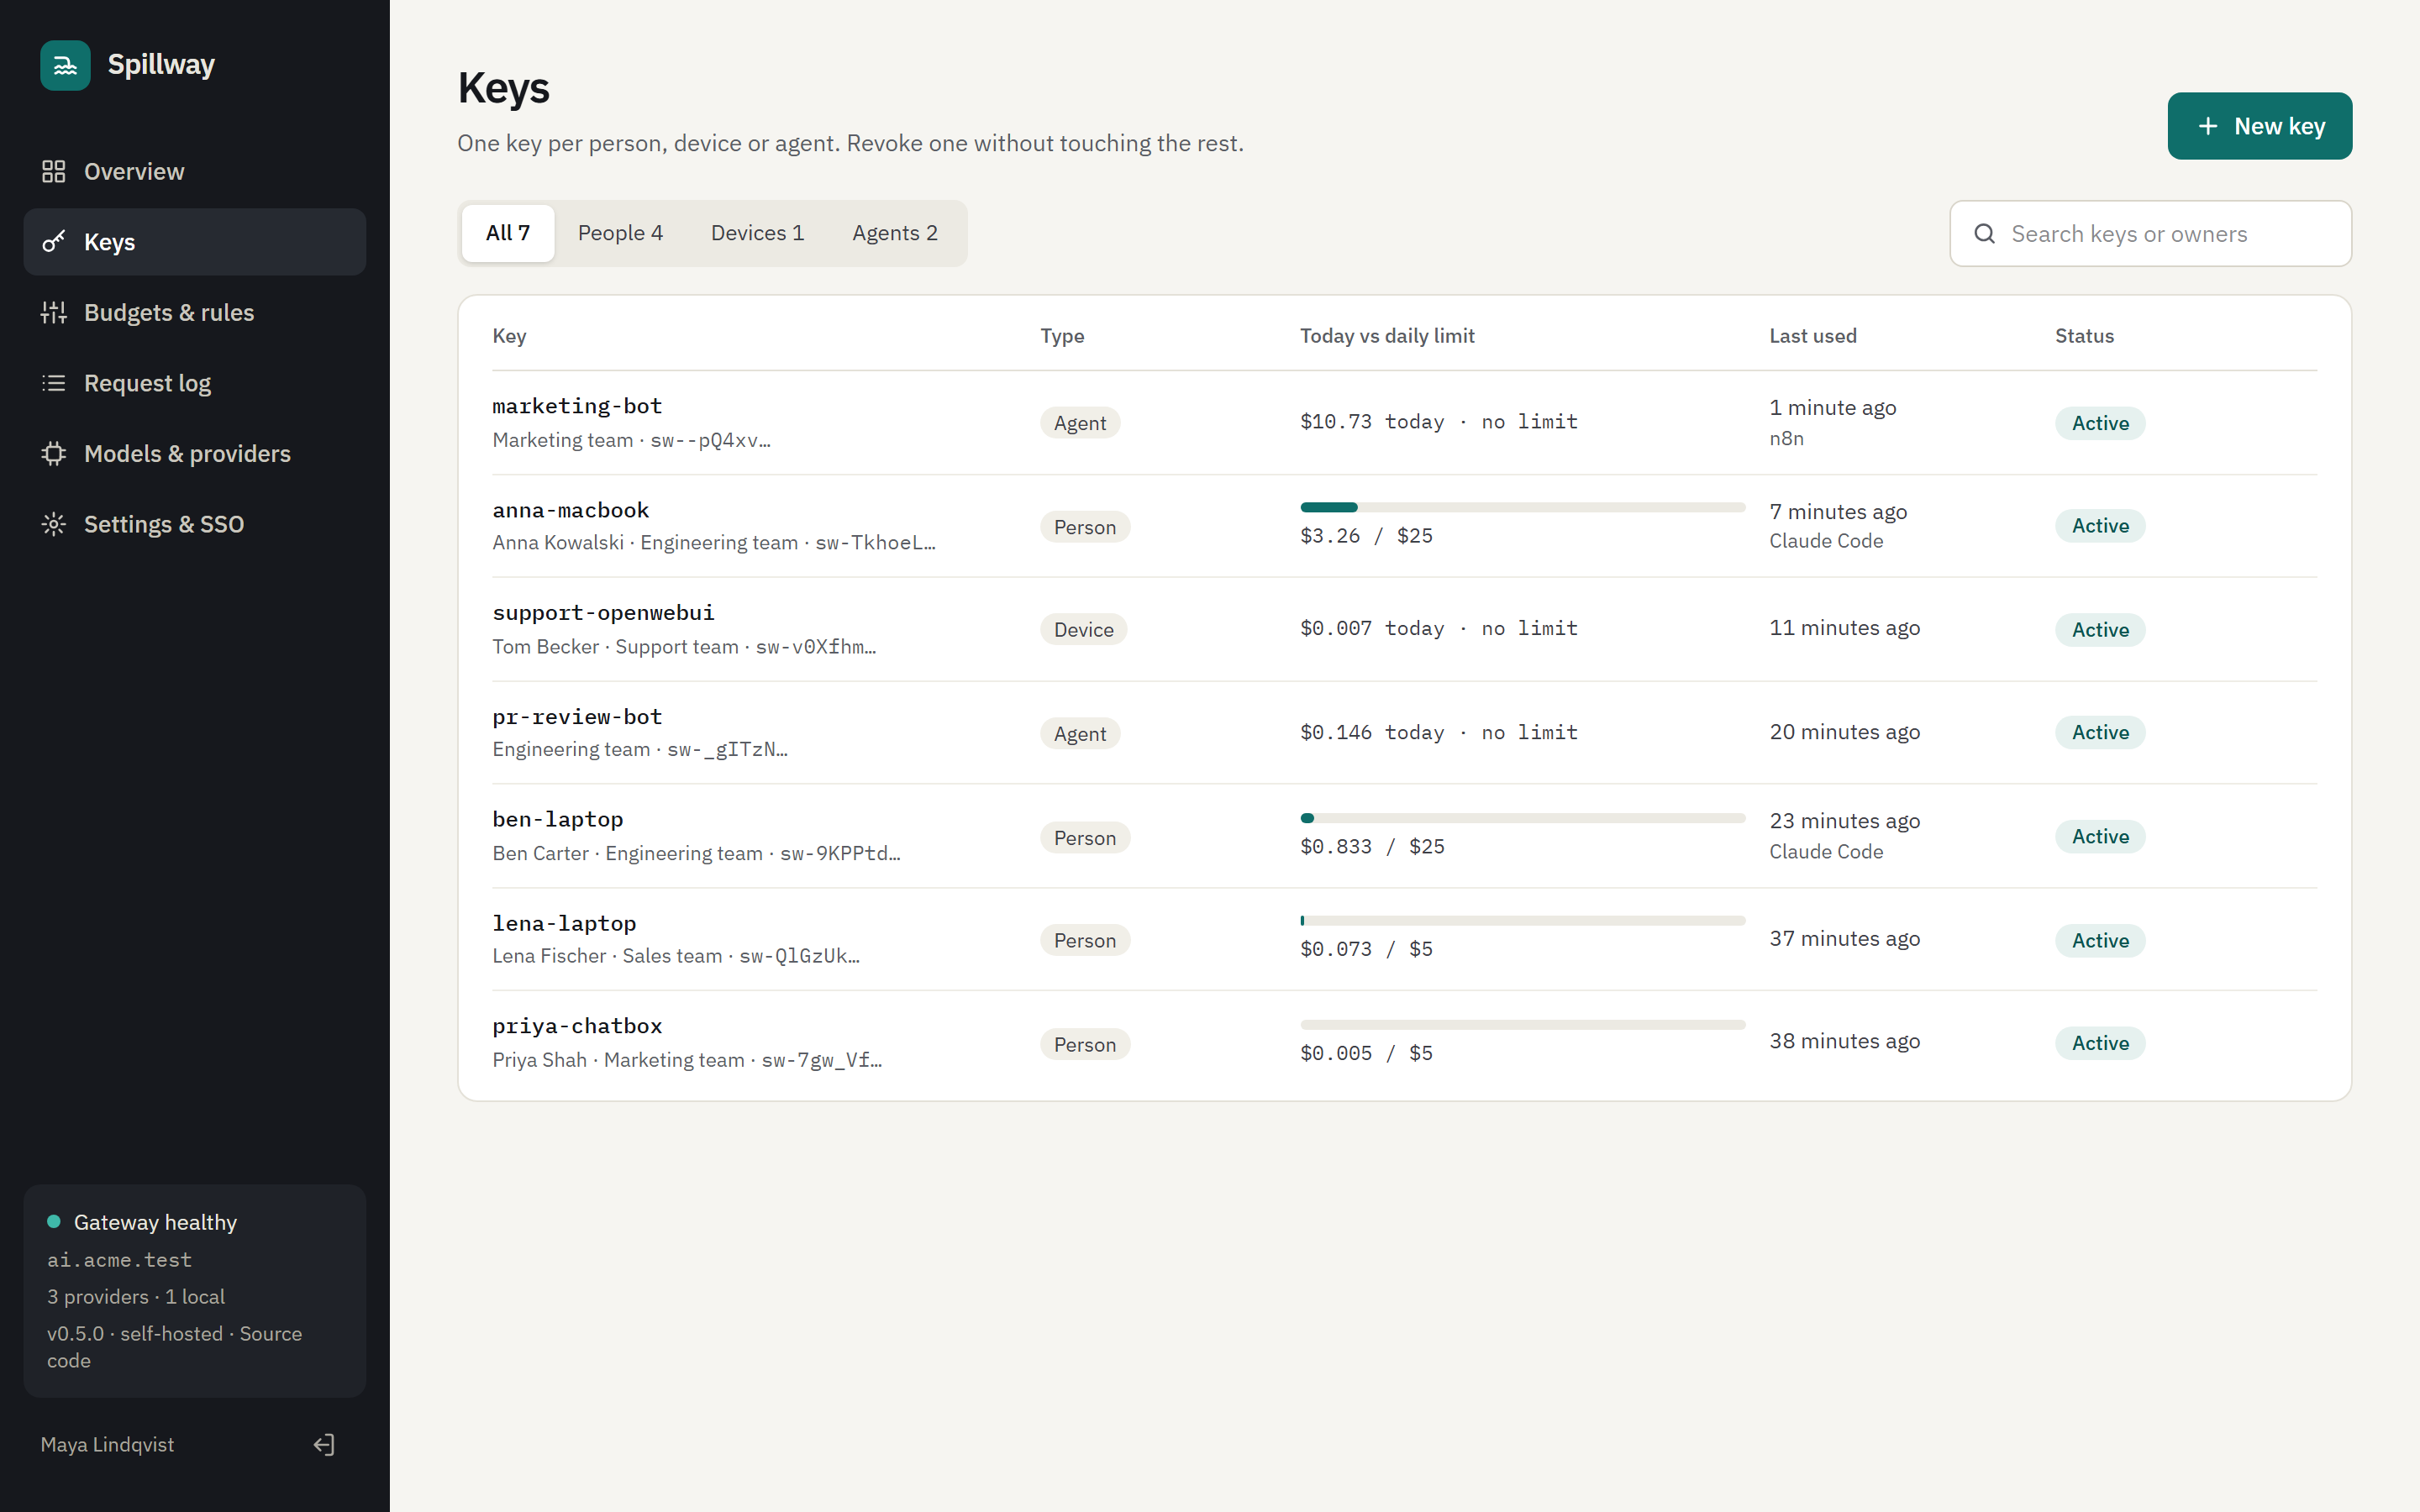Select the pr-review-bot key name
2420x1512 pixels.
[x=577, y=717]
